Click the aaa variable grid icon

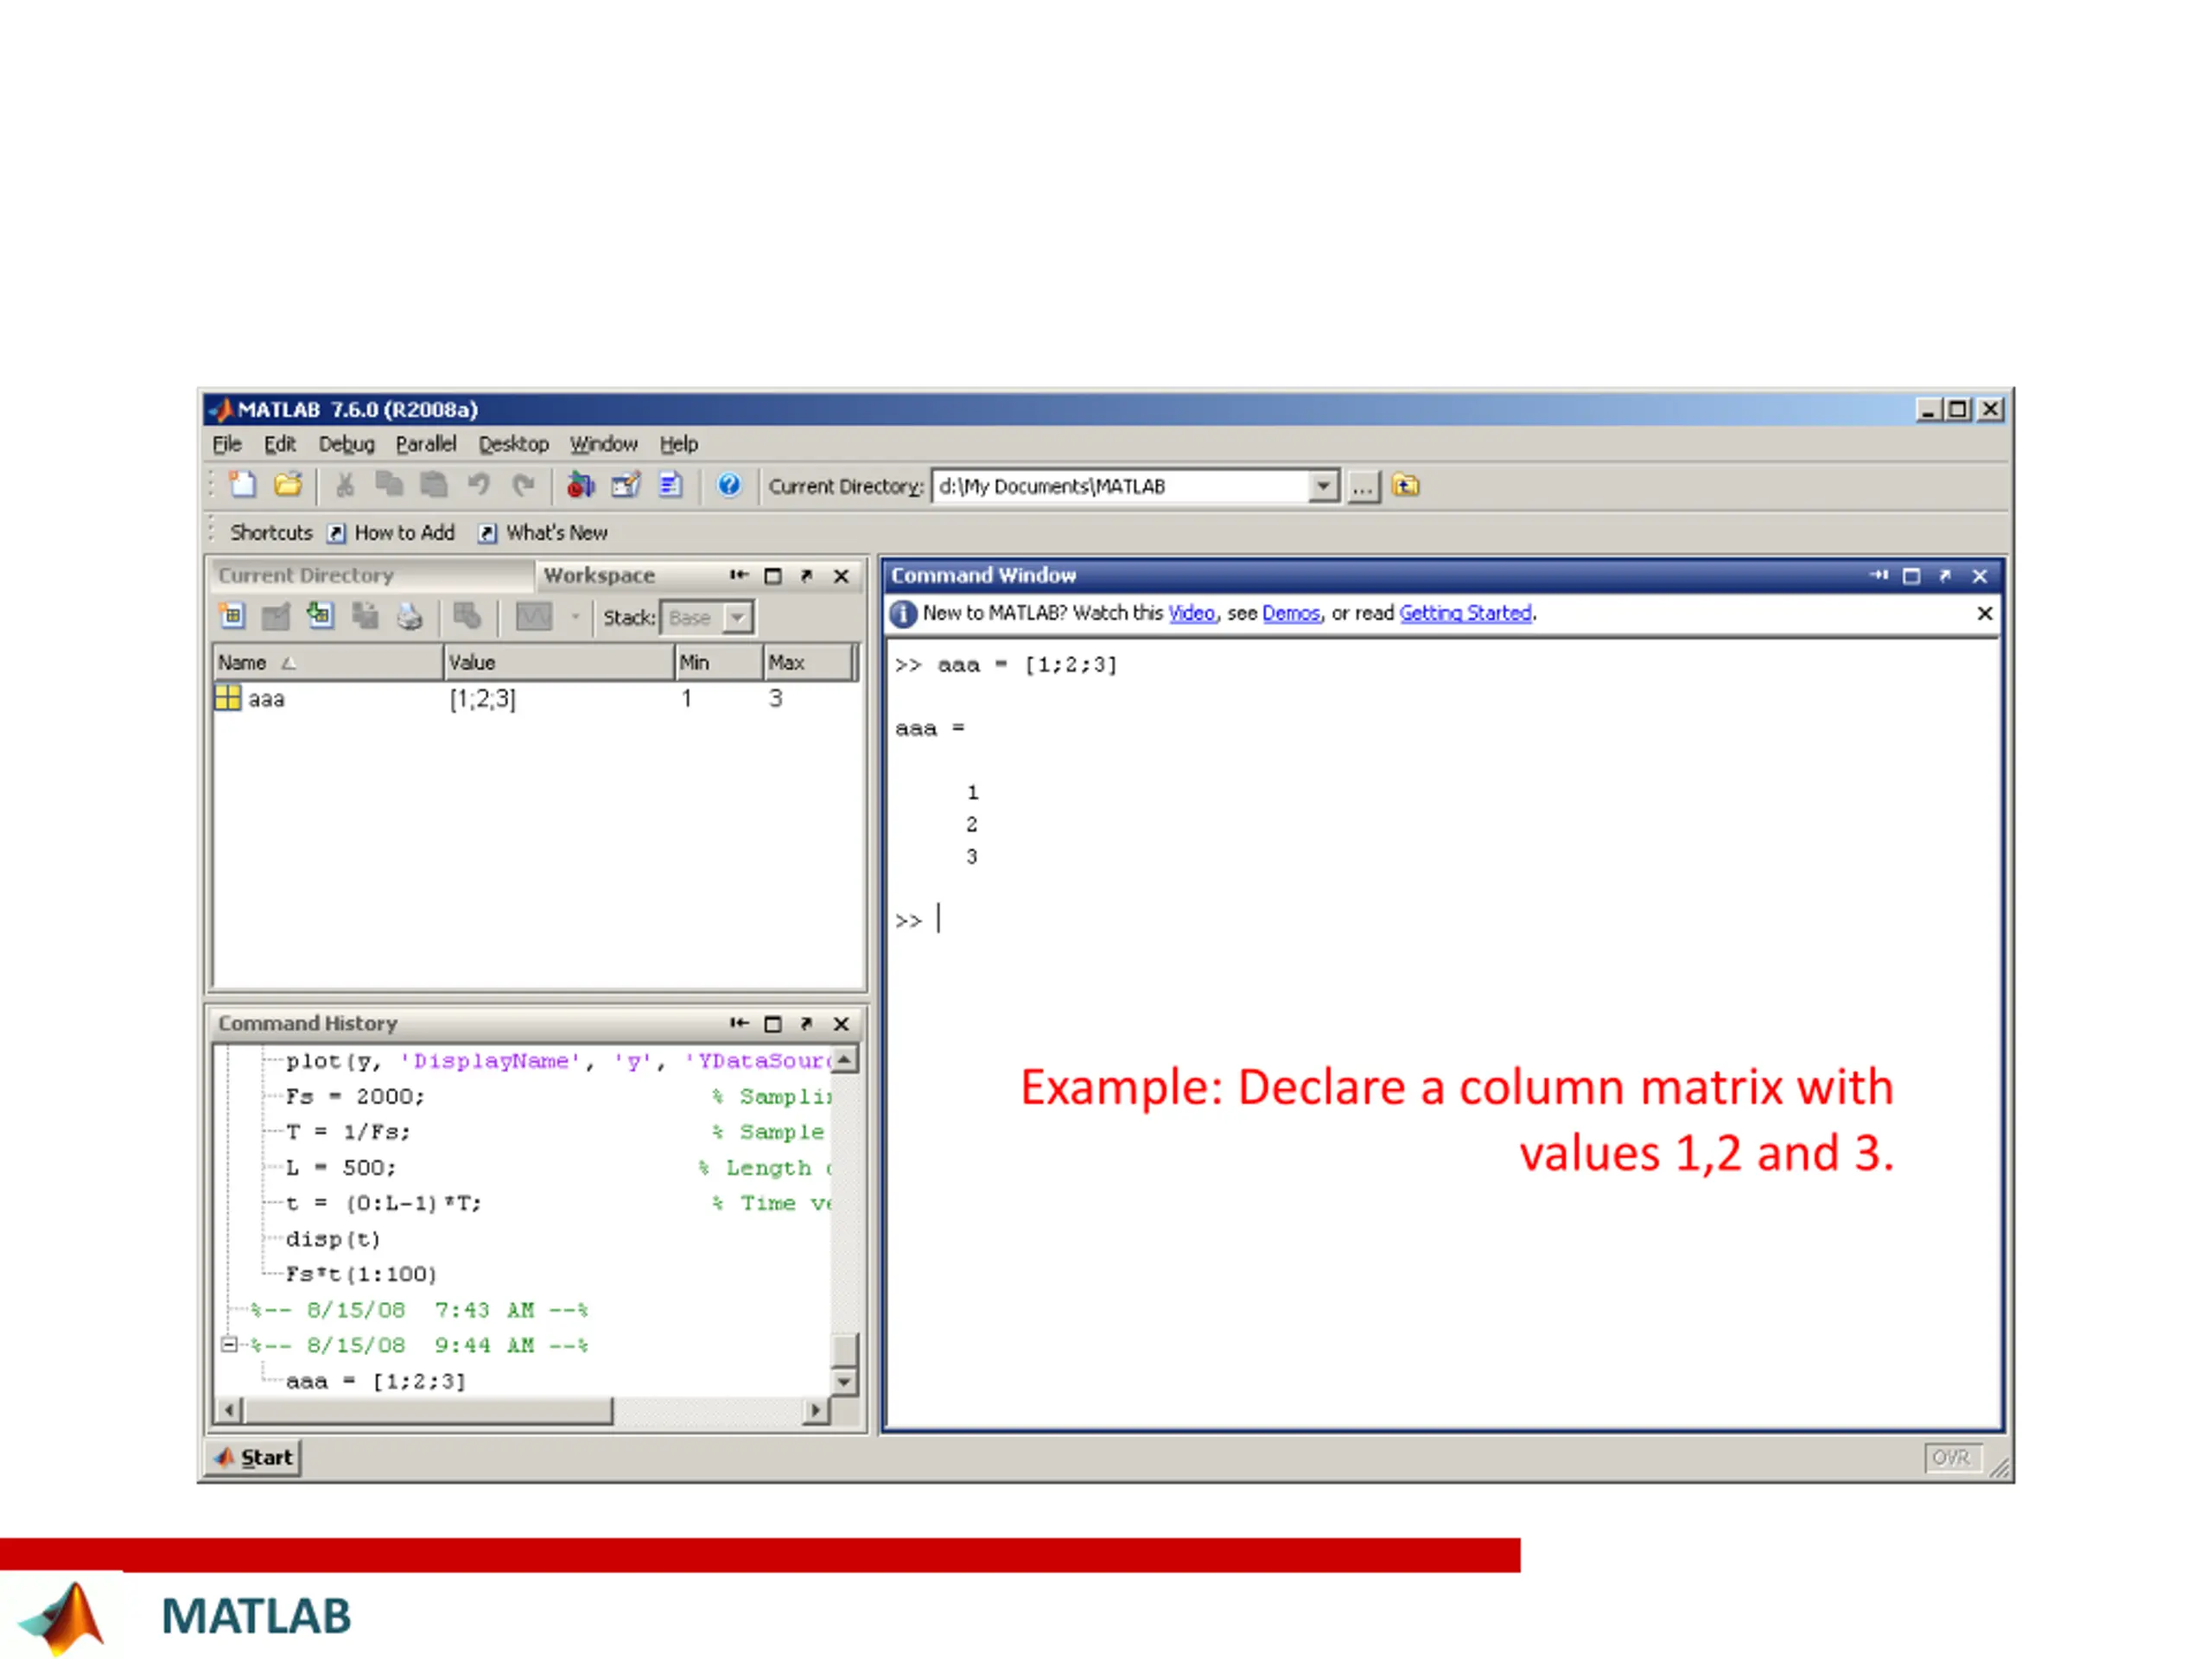click(x=228, y=698)
